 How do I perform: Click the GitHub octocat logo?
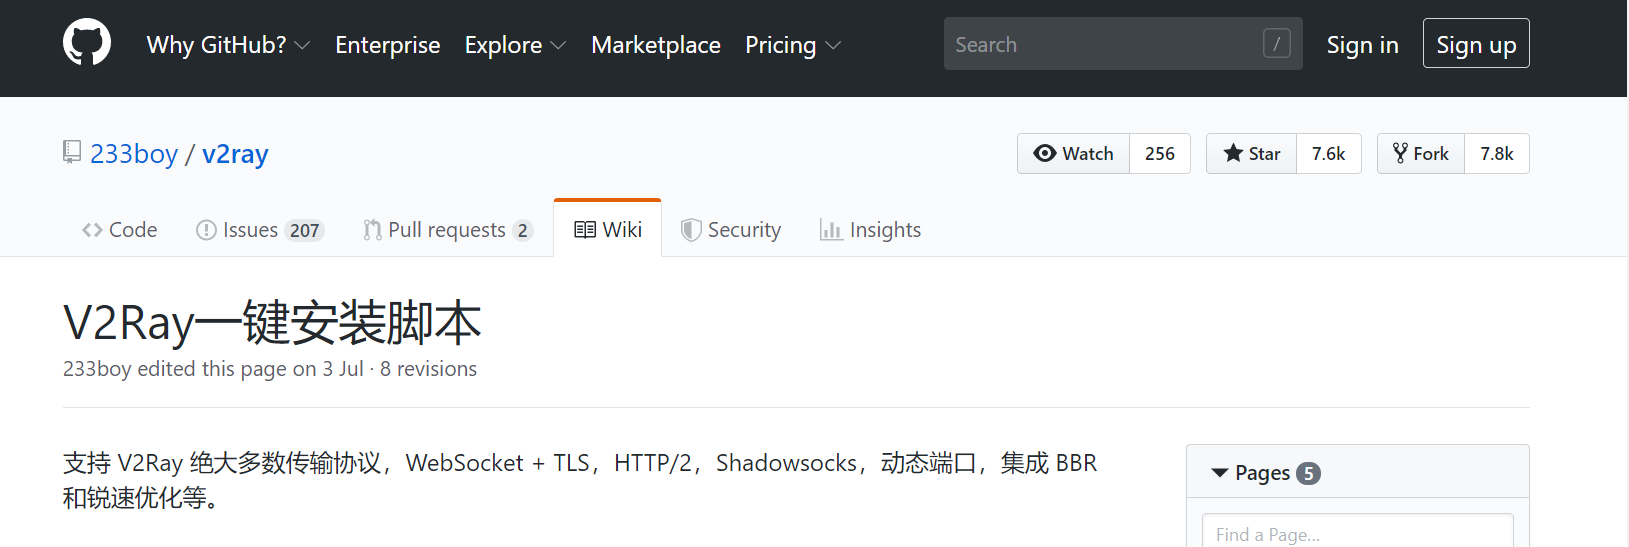(x=87, y=43)
